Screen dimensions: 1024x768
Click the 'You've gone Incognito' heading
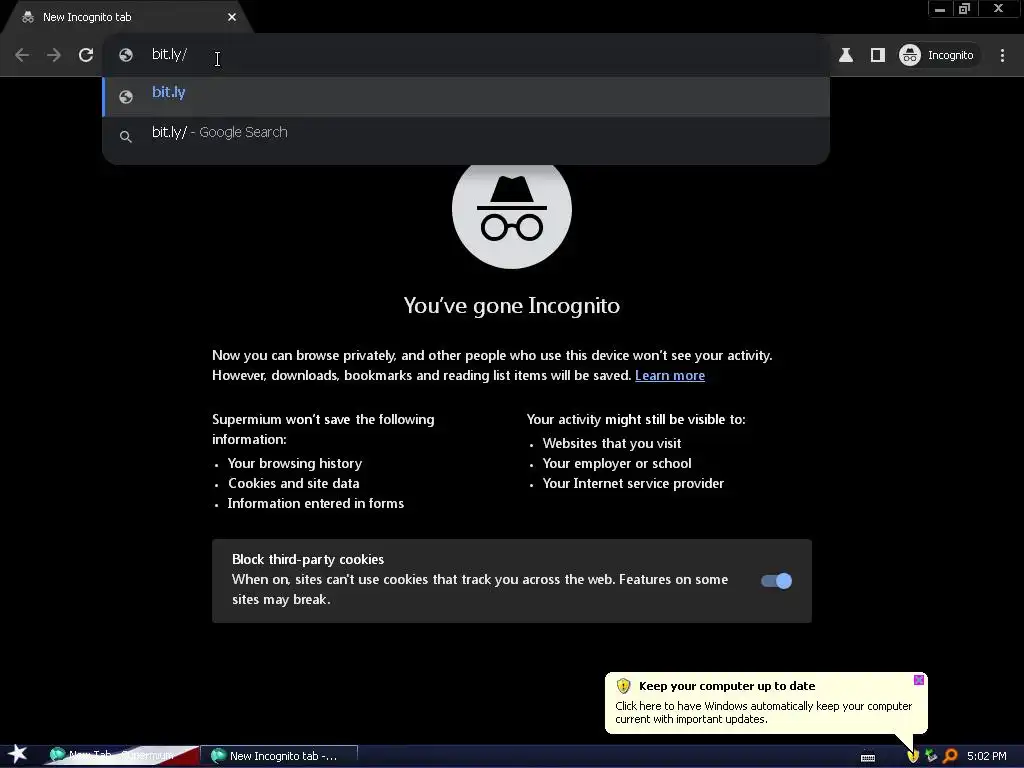[511, 305]
